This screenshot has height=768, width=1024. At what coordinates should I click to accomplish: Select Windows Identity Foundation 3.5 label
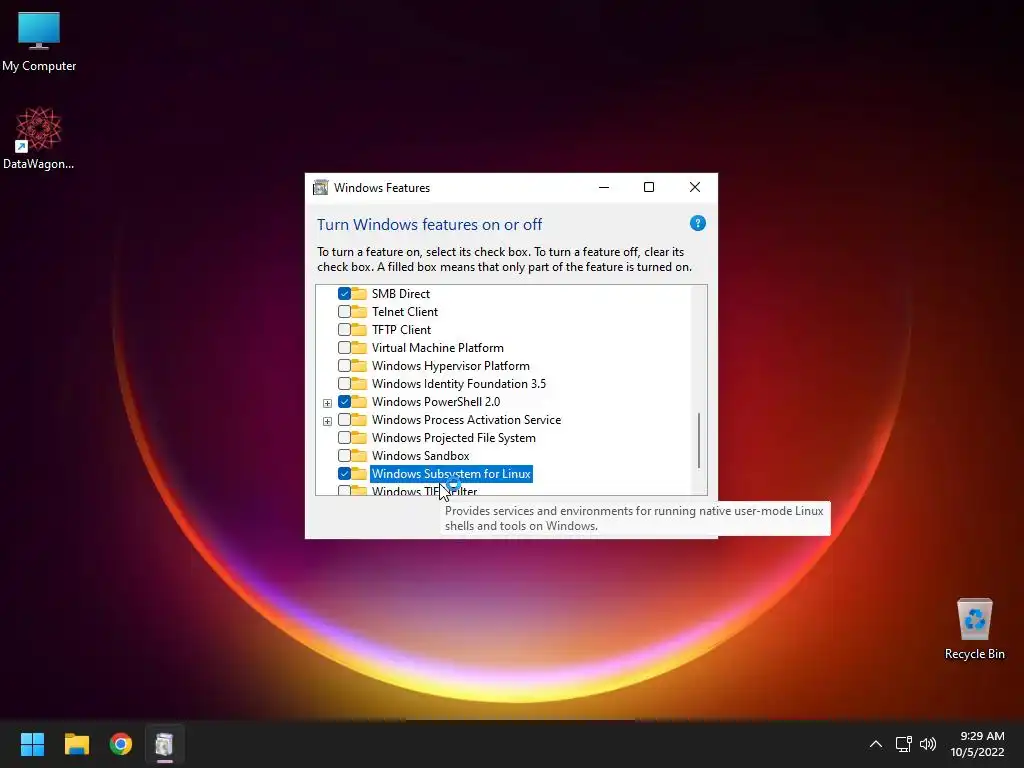tap(458, 383)
